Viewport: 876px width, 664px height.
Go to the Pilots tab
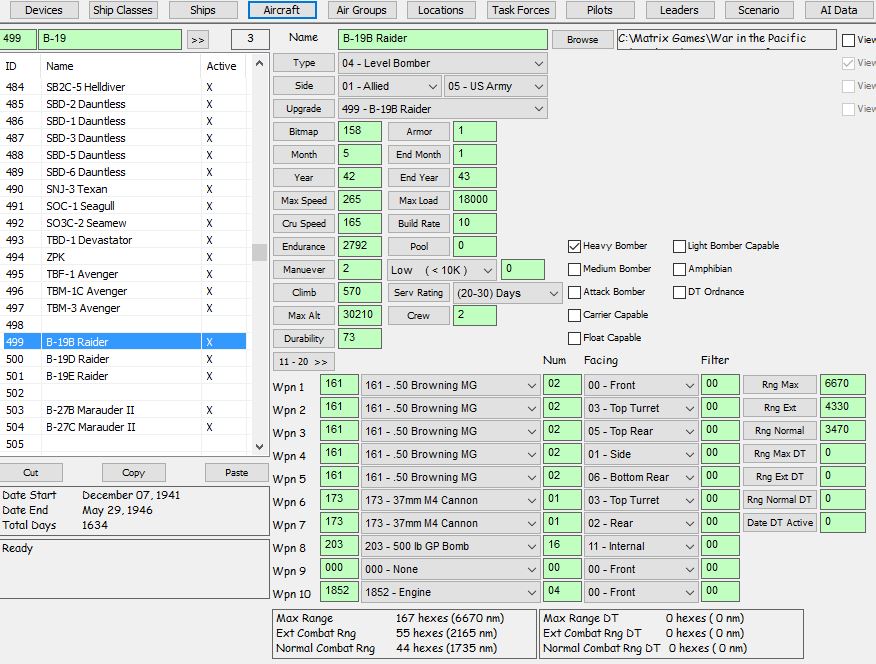click(x=600, y=10)
